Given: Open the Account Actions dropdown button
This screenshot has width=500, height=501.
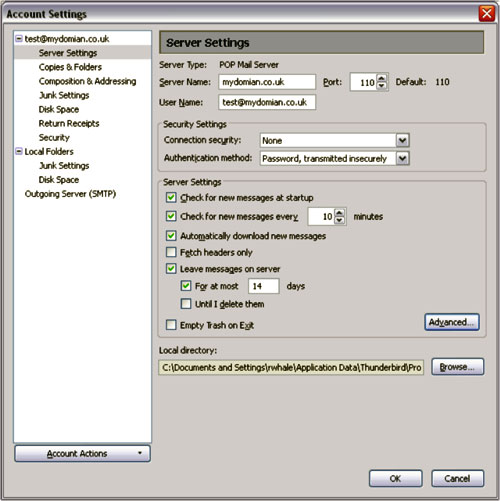Looking at the screenshot, I should pyautogui.click(x=82, y=453).
